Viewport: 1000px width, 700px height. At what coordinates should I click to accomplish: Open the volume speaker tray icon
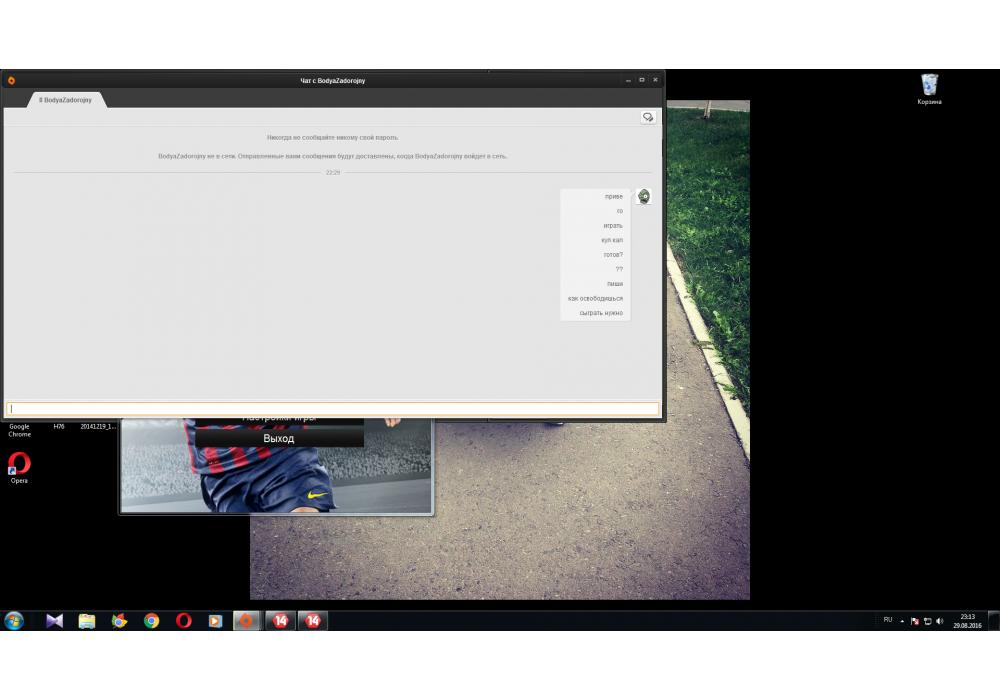[939, 621]
